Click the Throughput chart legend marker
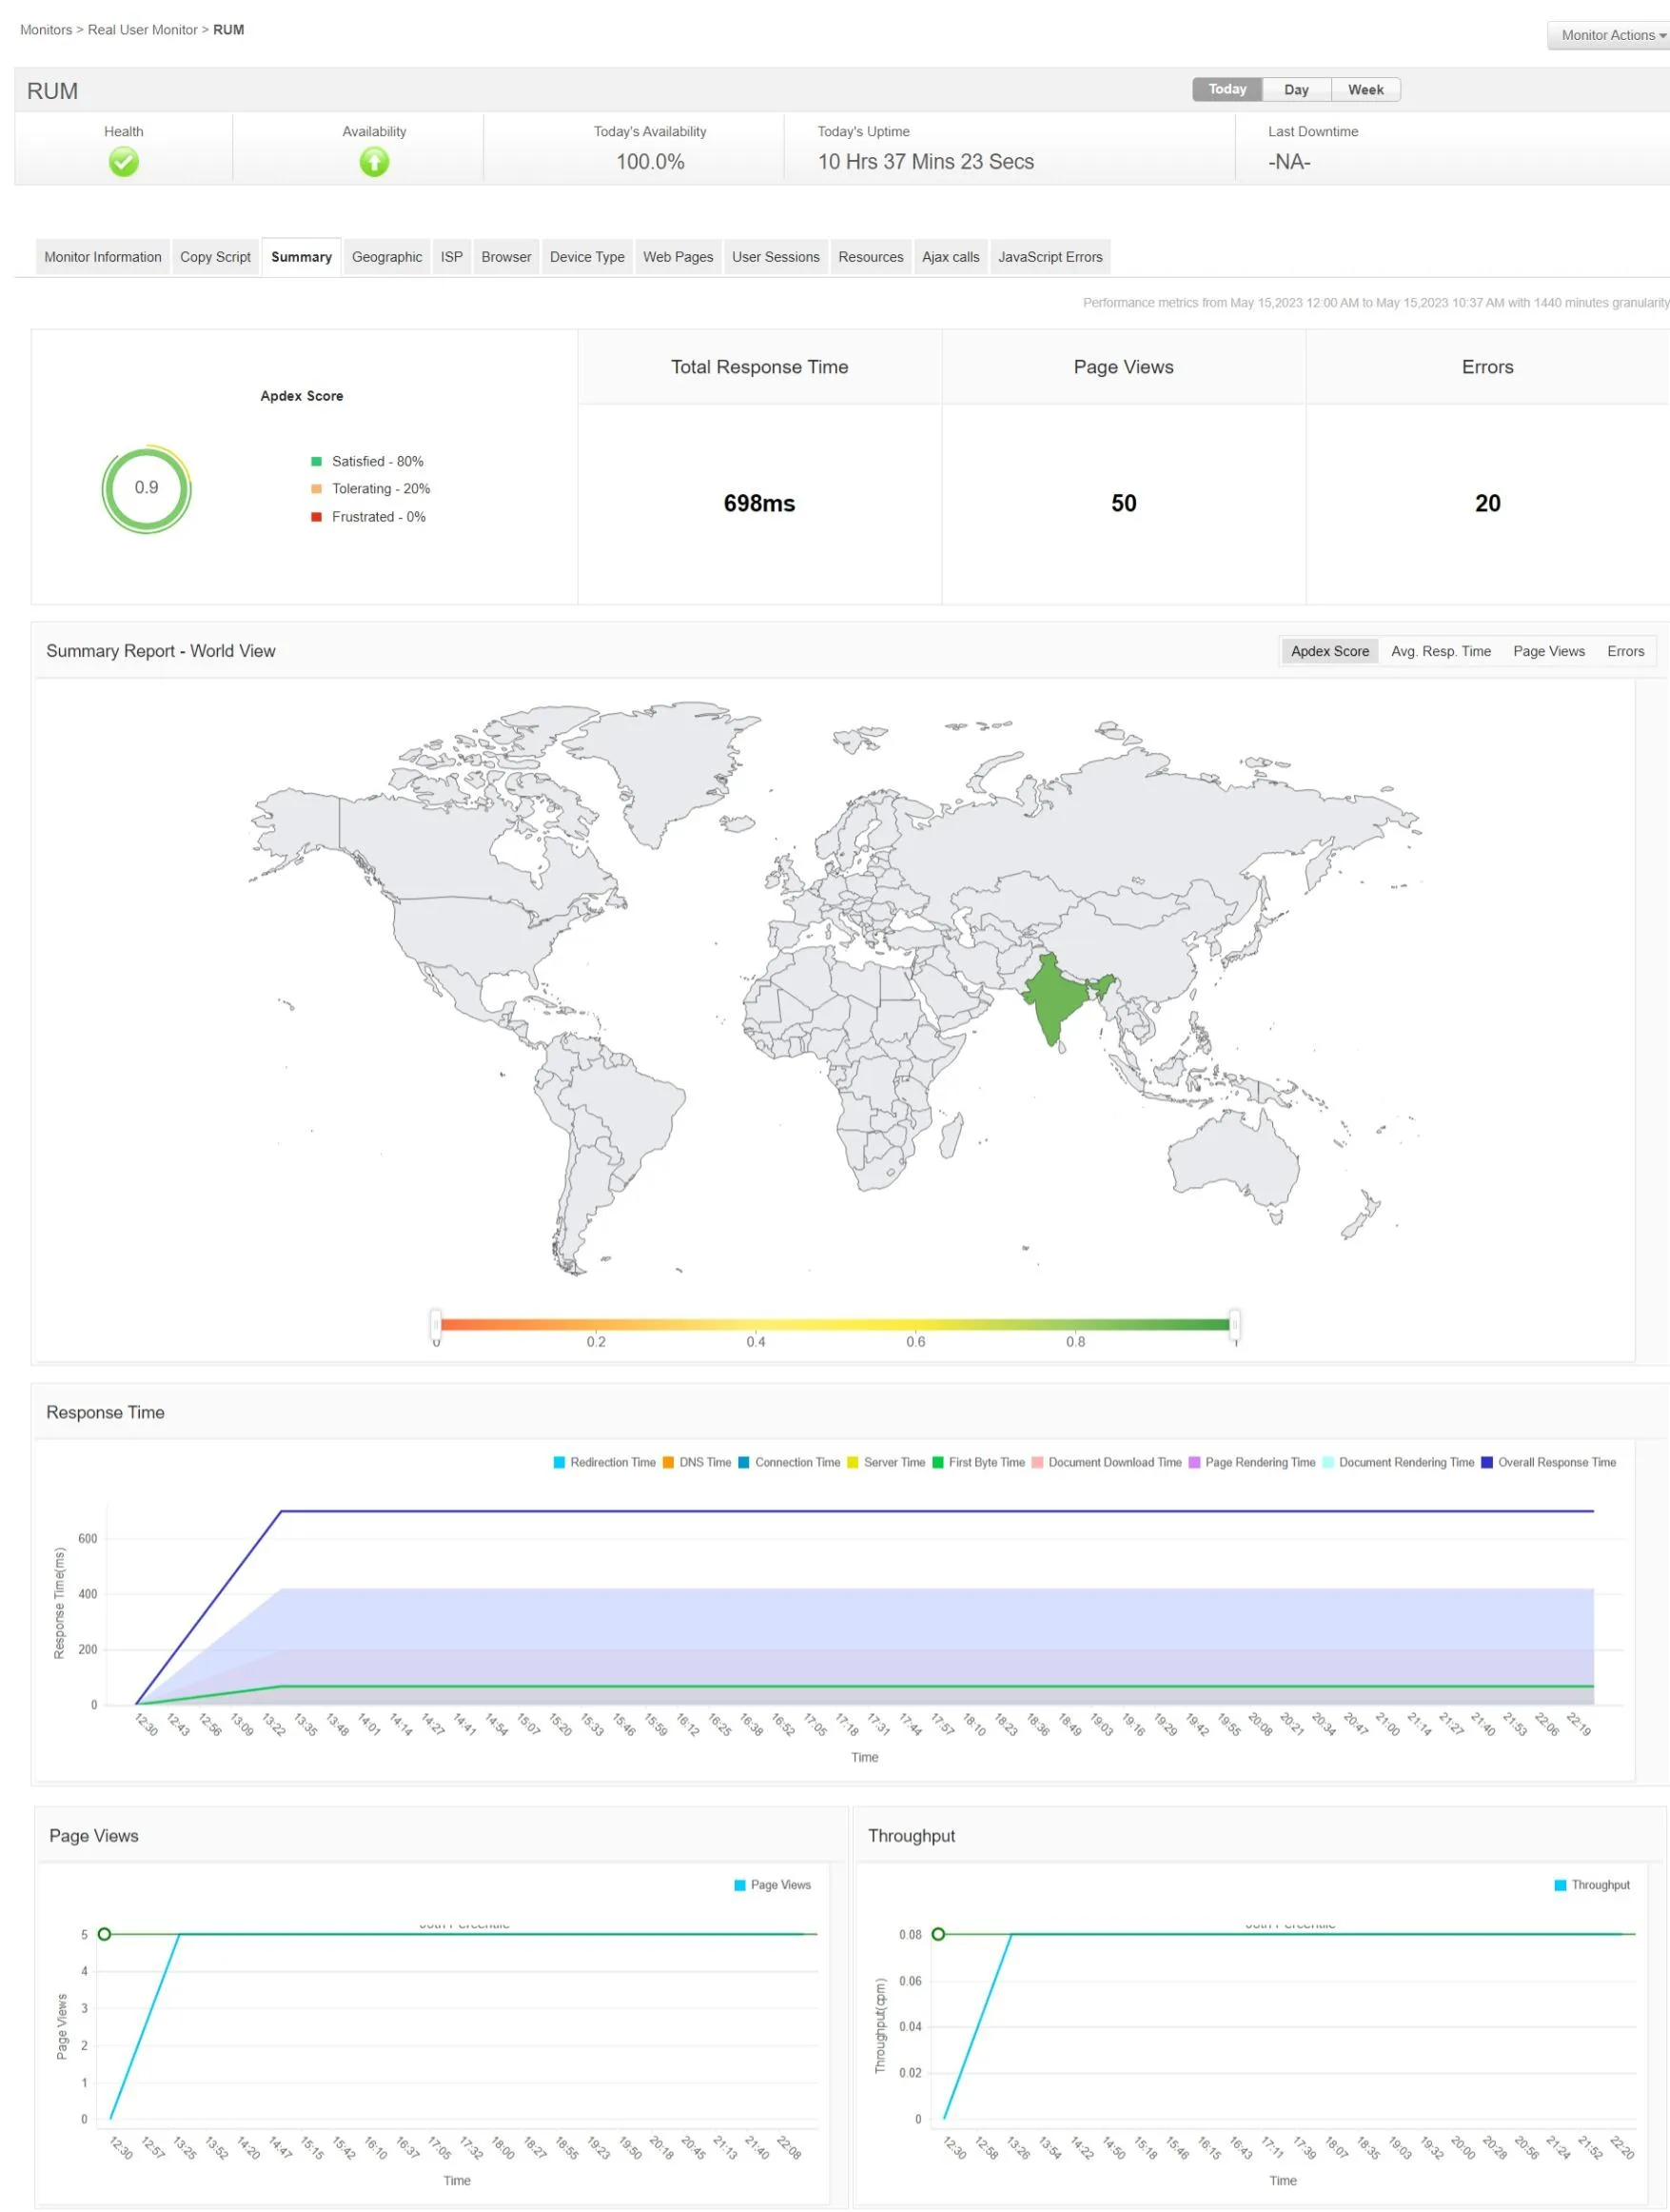1670x2212 pixels. point(1560,1885)
